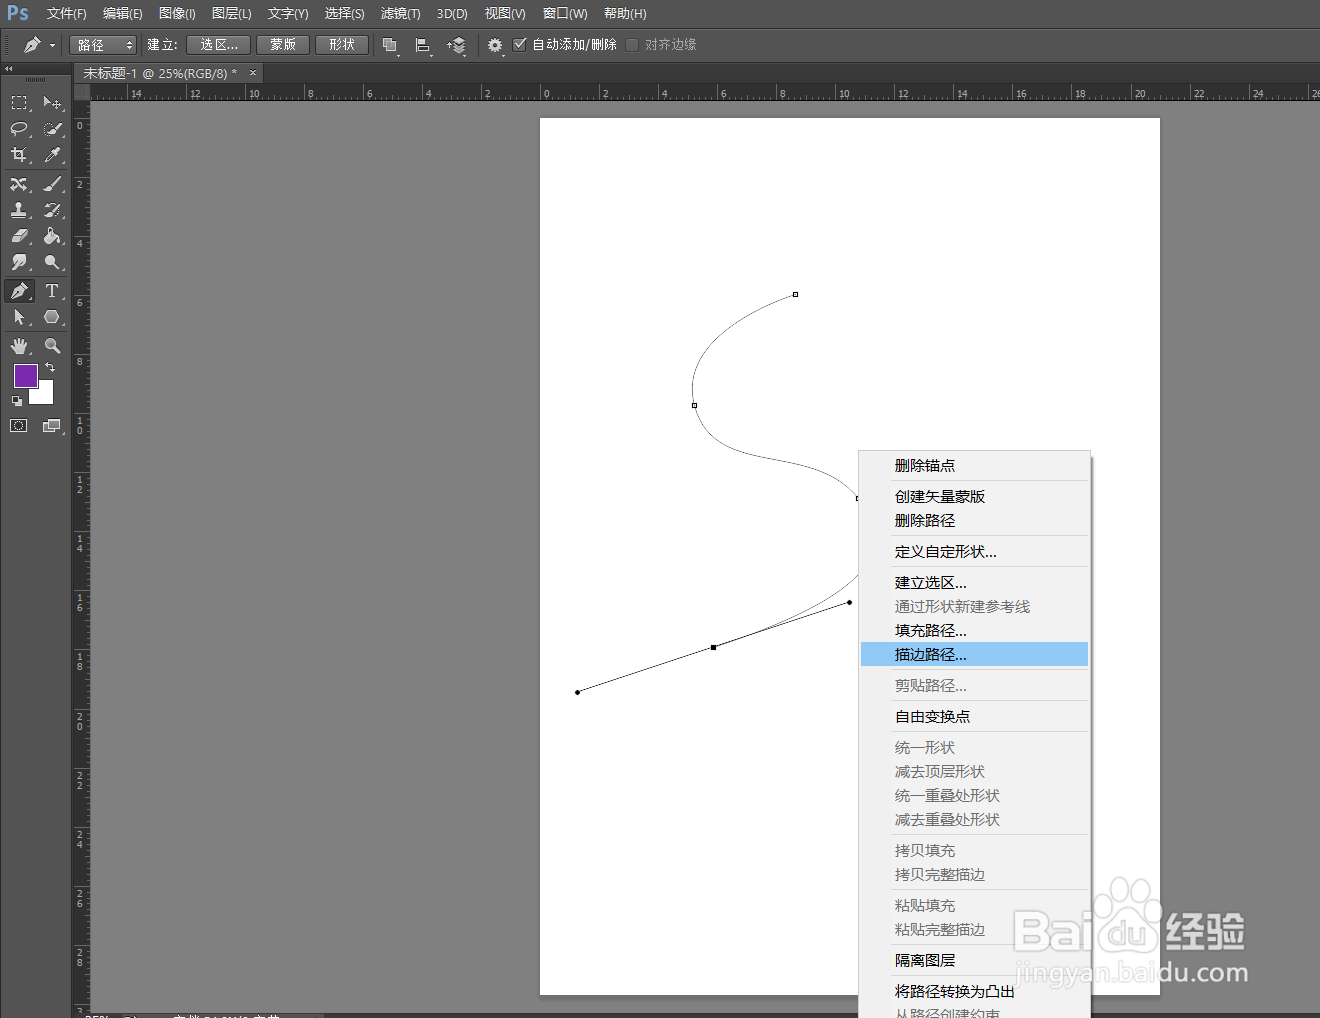Open the 编辑(E) menu
1320x1018 pixels.
(123, 14)
